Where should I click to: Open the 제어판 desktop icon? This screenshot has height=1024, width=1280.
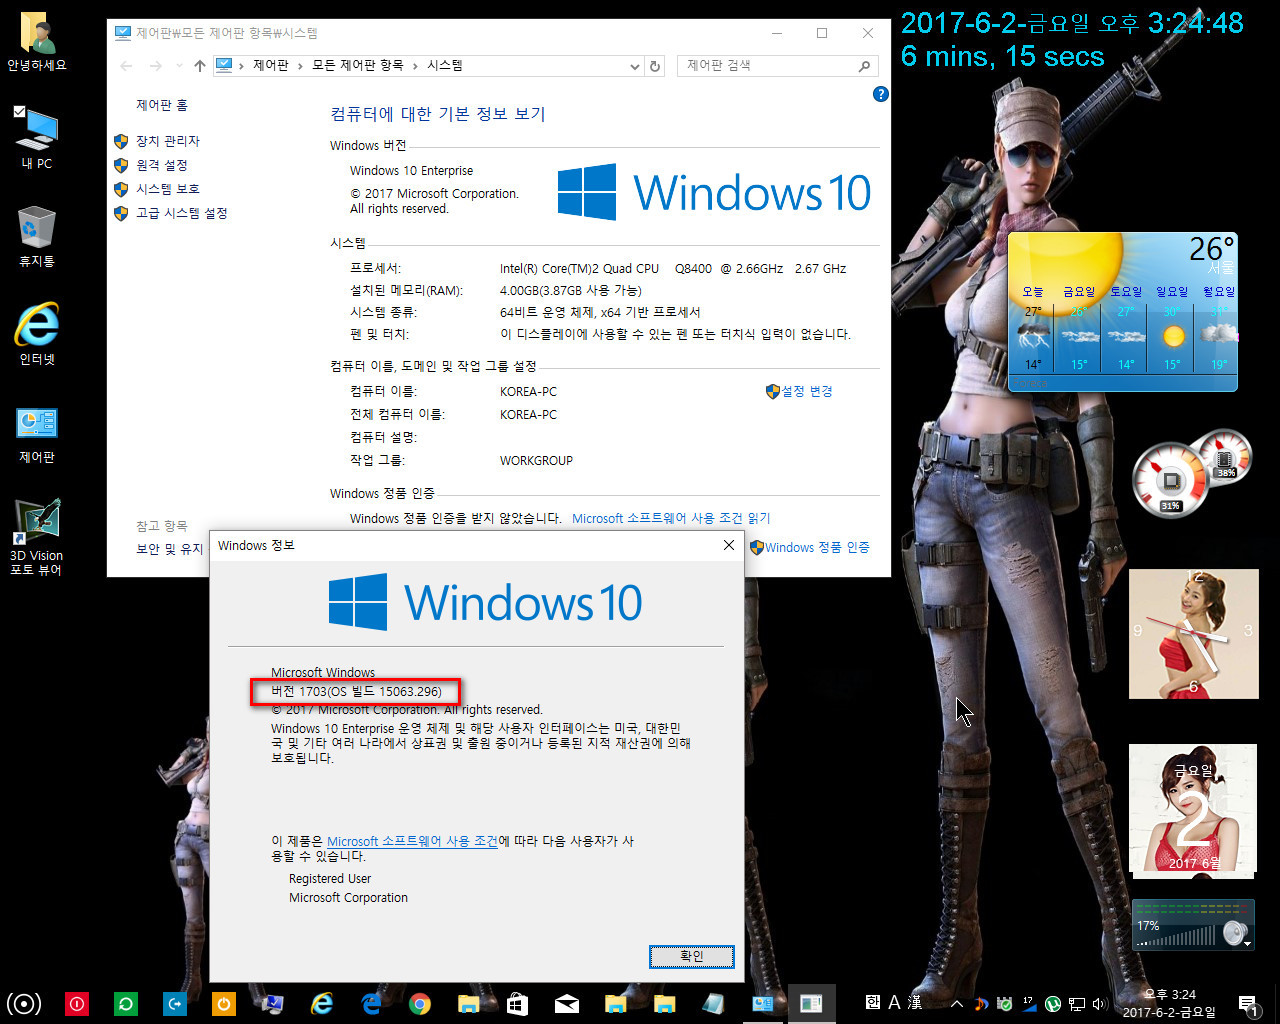pyautogui.click(x=37, y=433)
